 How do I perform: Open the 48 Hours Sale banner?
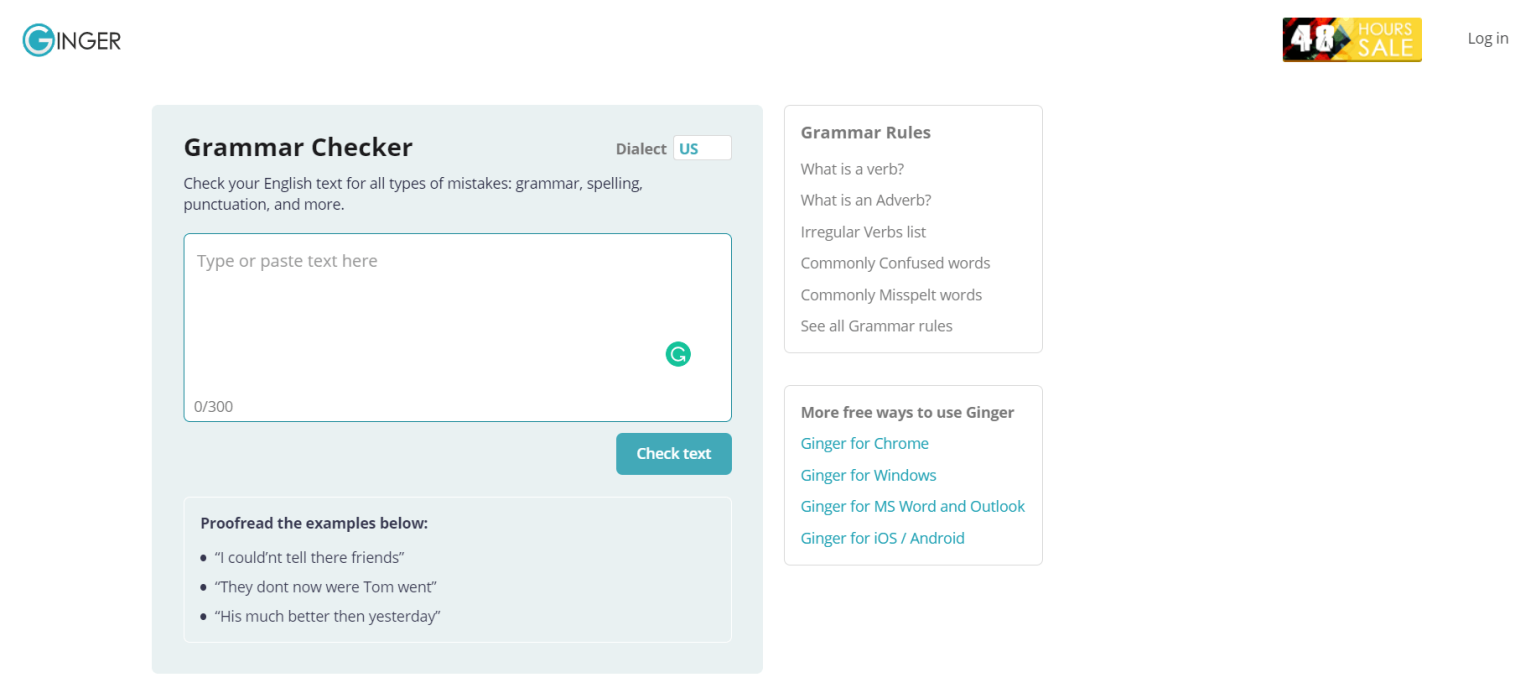tap(1352, 40)
